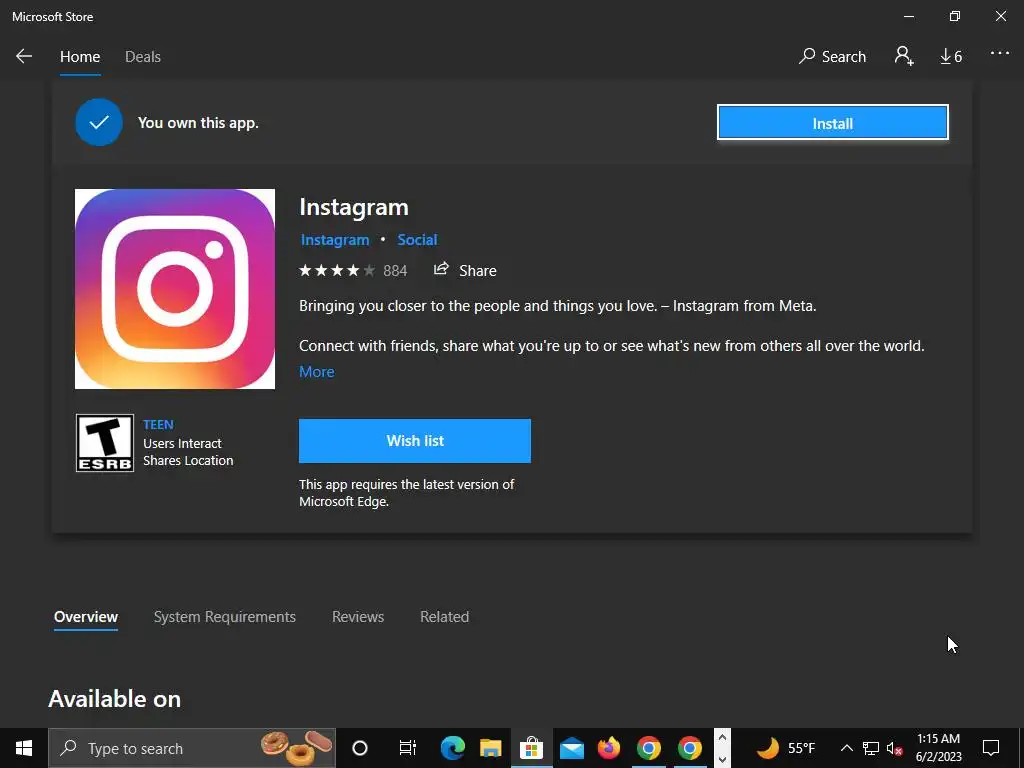
Task: Click the Instagram app logo image
Action: click(175, 289)
